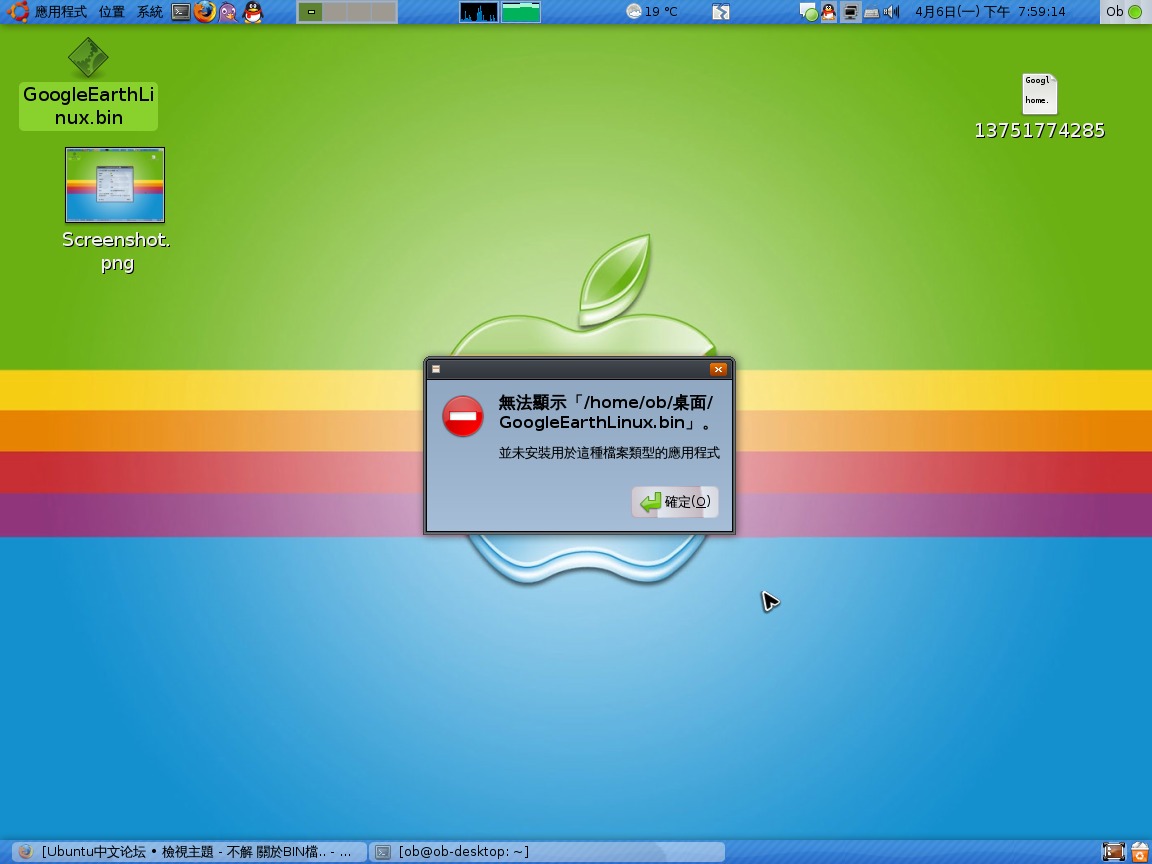Screen dimensions: 1152x864
Task: Click the torn-page applet icon in the panel
Action: pyautogui.click(x=721, y=12)
